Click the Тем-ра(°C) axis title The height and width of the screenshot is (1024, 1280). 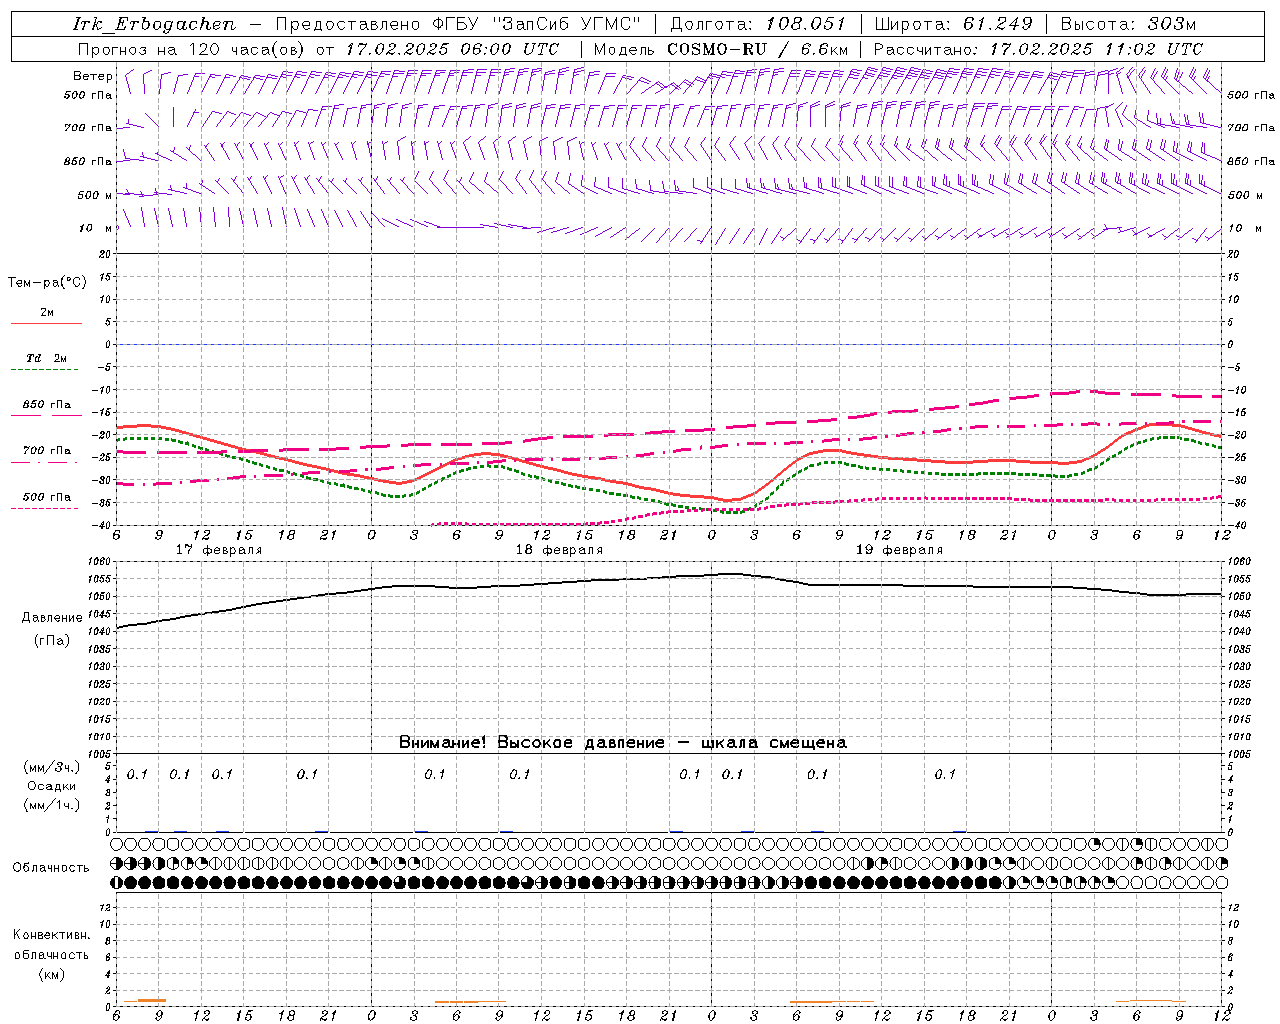(47, 282)
